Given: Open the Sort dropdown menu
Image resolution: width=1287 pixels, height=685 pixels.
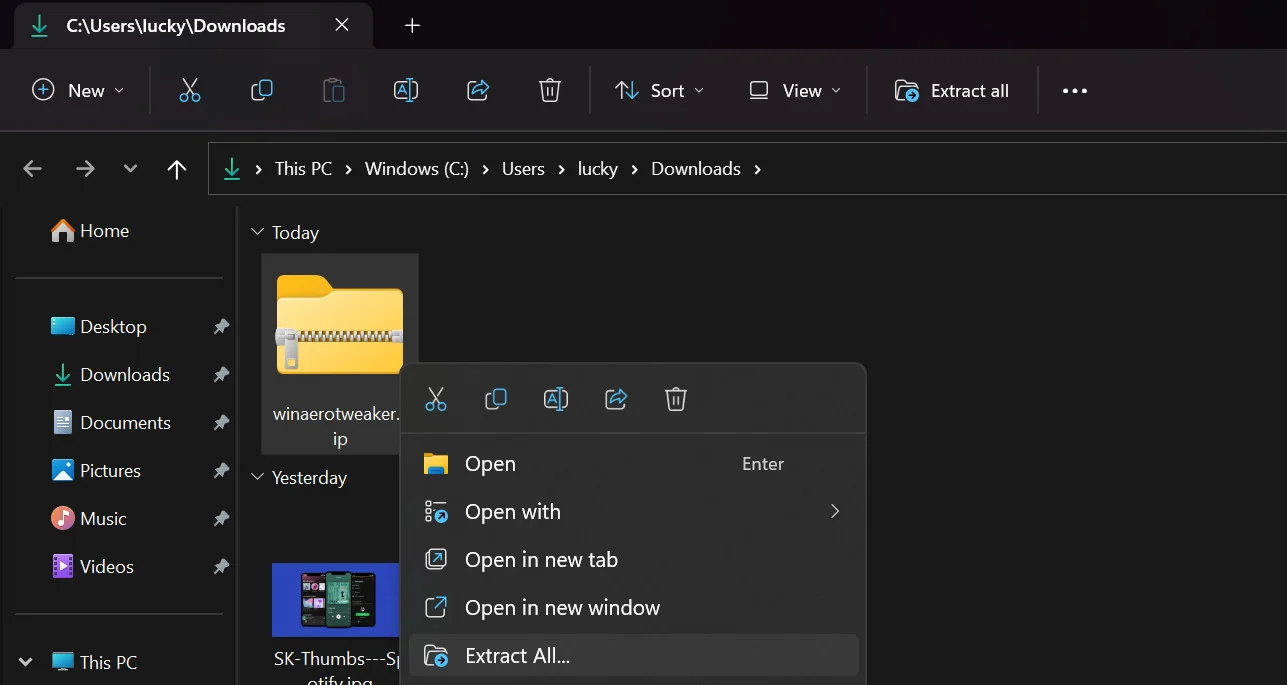Looking at the screenshot, I should point(659,91).
